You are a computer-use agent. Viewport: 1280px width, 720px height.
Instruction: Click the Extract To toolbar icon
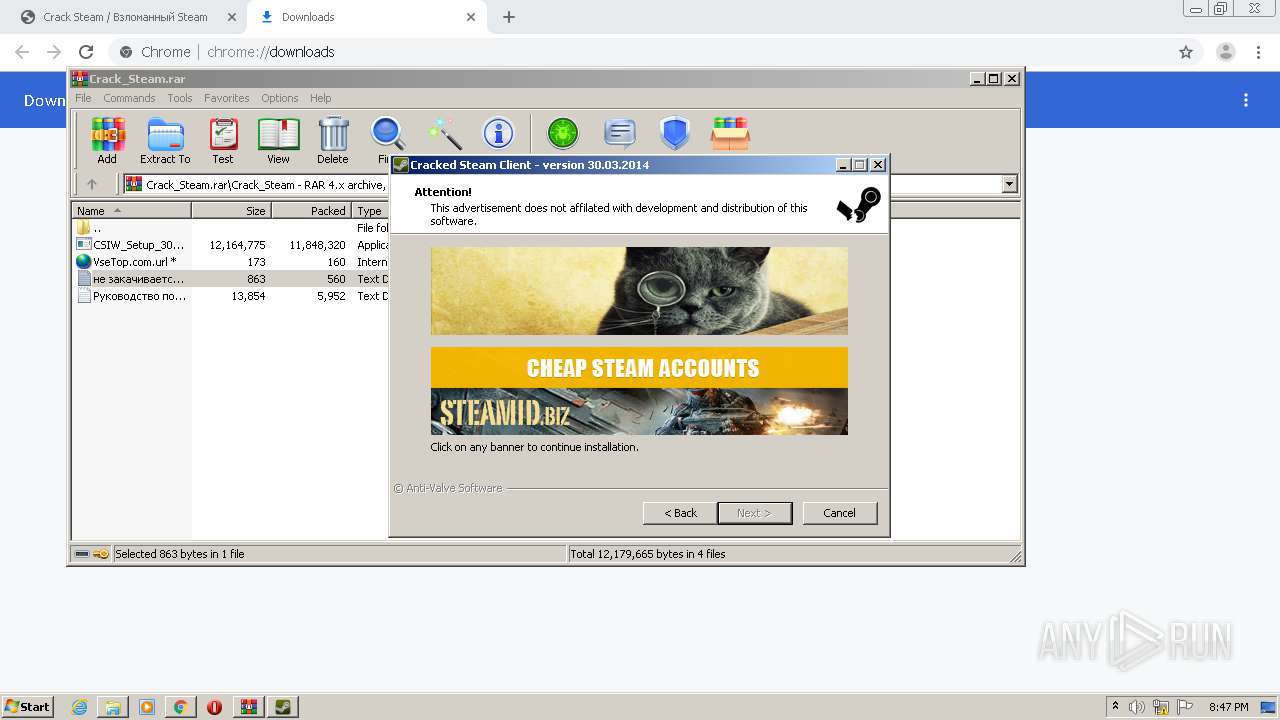click(x=165, y=140)
